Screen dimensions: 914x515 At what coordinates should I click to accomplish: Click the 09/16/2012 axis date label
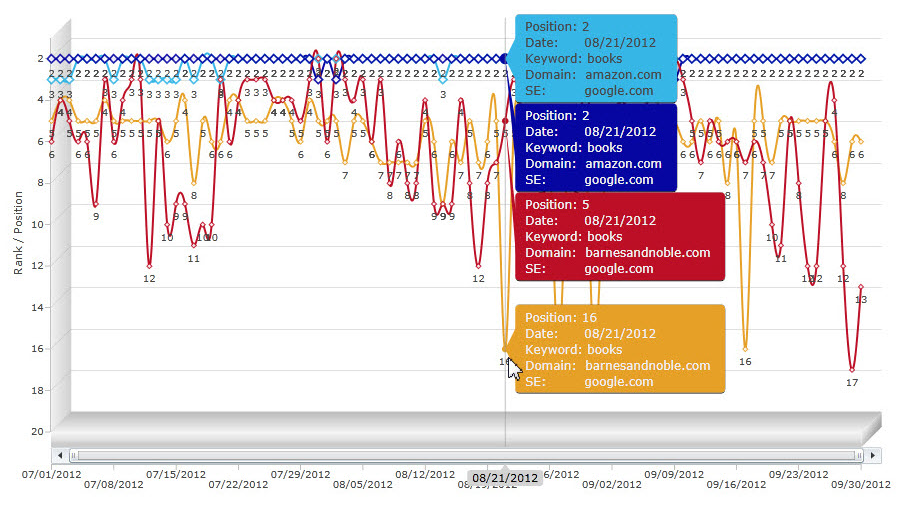736,484
